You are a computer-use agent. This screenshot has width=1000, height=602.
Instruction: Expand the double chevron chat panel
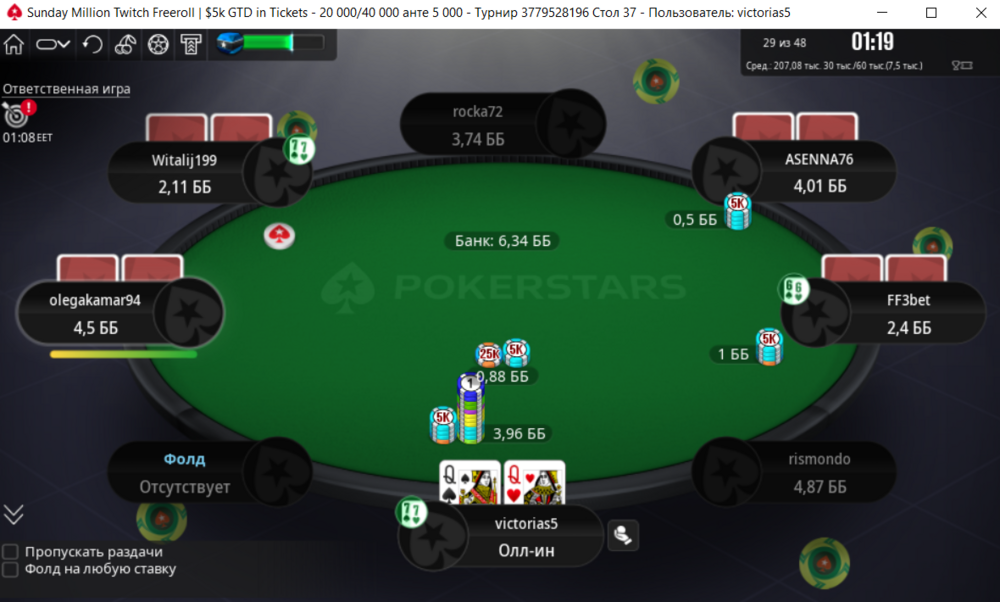(13, 514)
